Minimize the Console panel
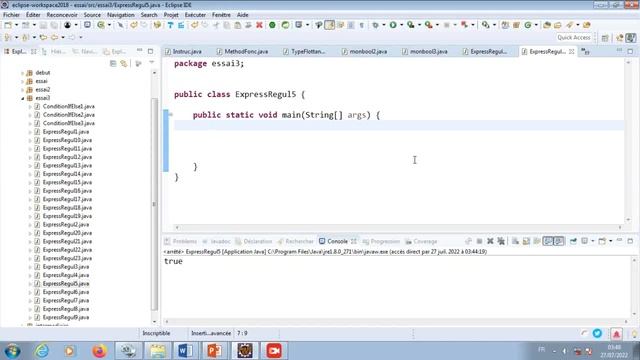The image size is (640, 360). (619, 241)
